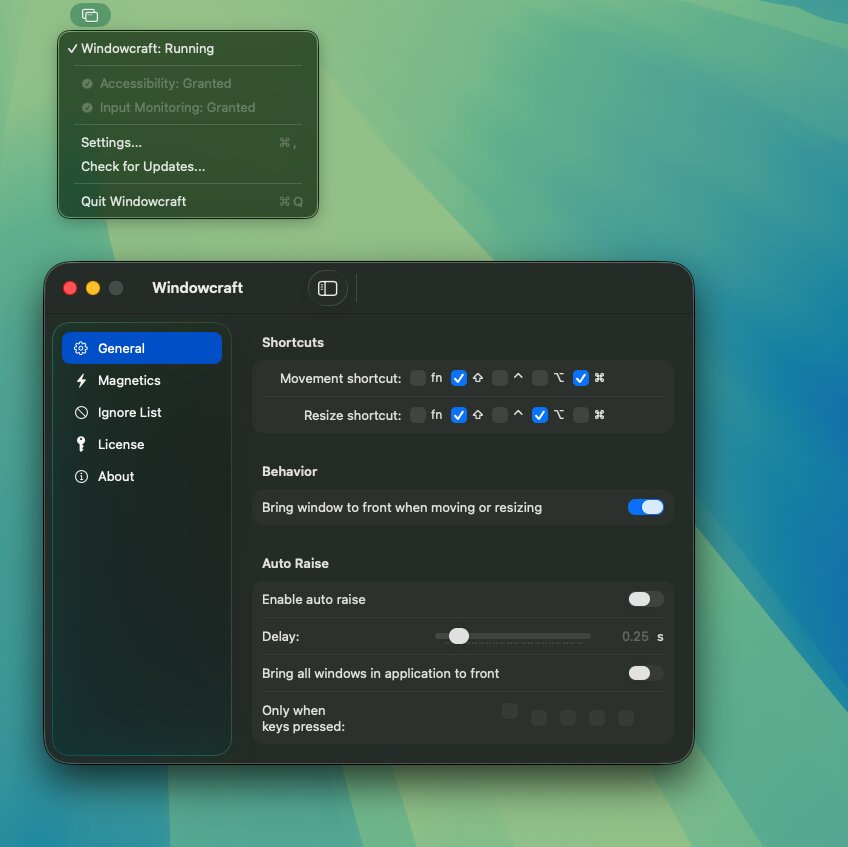The width and height of the screenshot is (848, 847).
Task: Disable bring window to front when moving
Action: pos(645,507)
